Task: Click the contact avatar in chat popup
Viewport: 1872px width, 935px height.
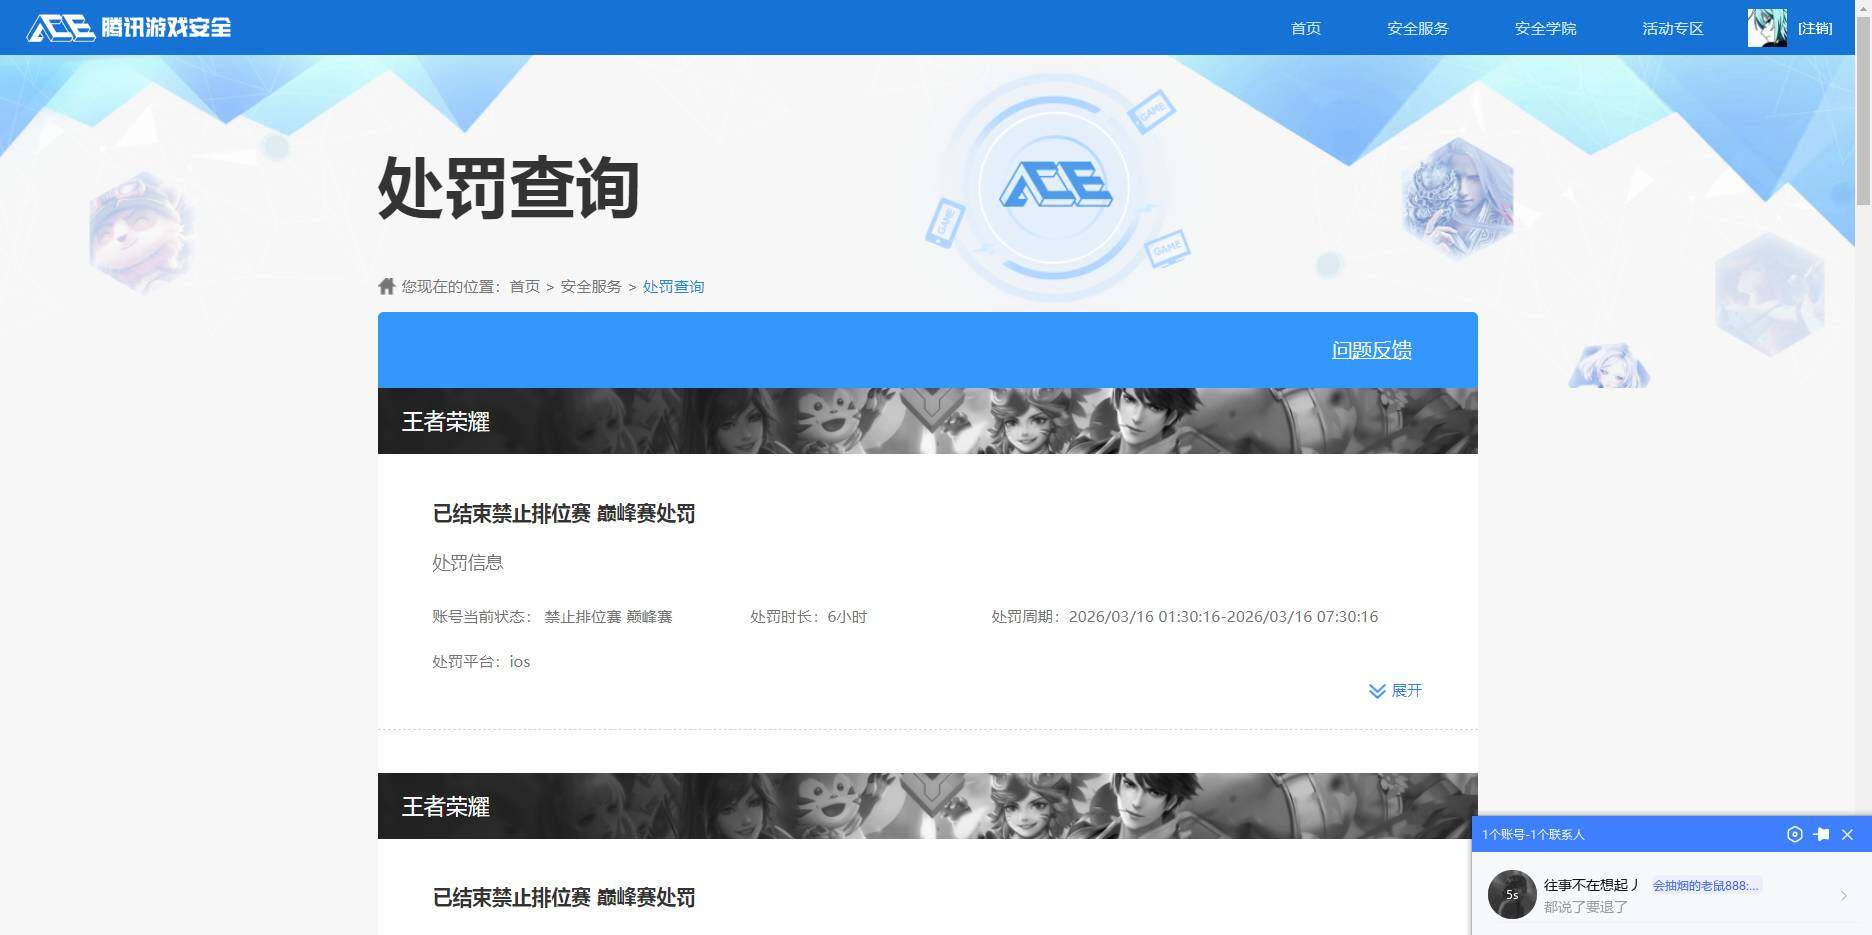Action: click(x=1512, y=894)
